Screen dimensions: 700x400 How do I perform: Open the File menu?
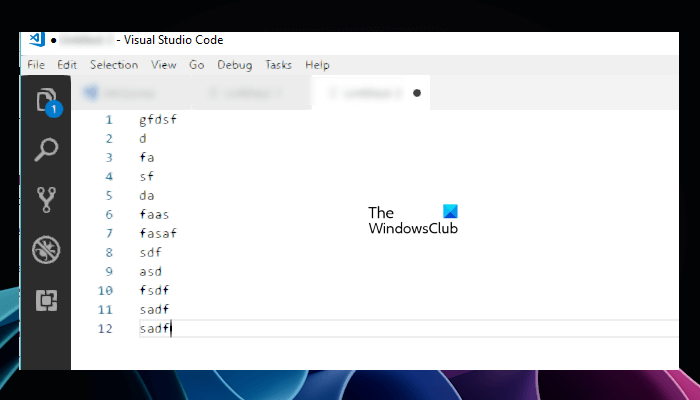[x=36, y=65]
